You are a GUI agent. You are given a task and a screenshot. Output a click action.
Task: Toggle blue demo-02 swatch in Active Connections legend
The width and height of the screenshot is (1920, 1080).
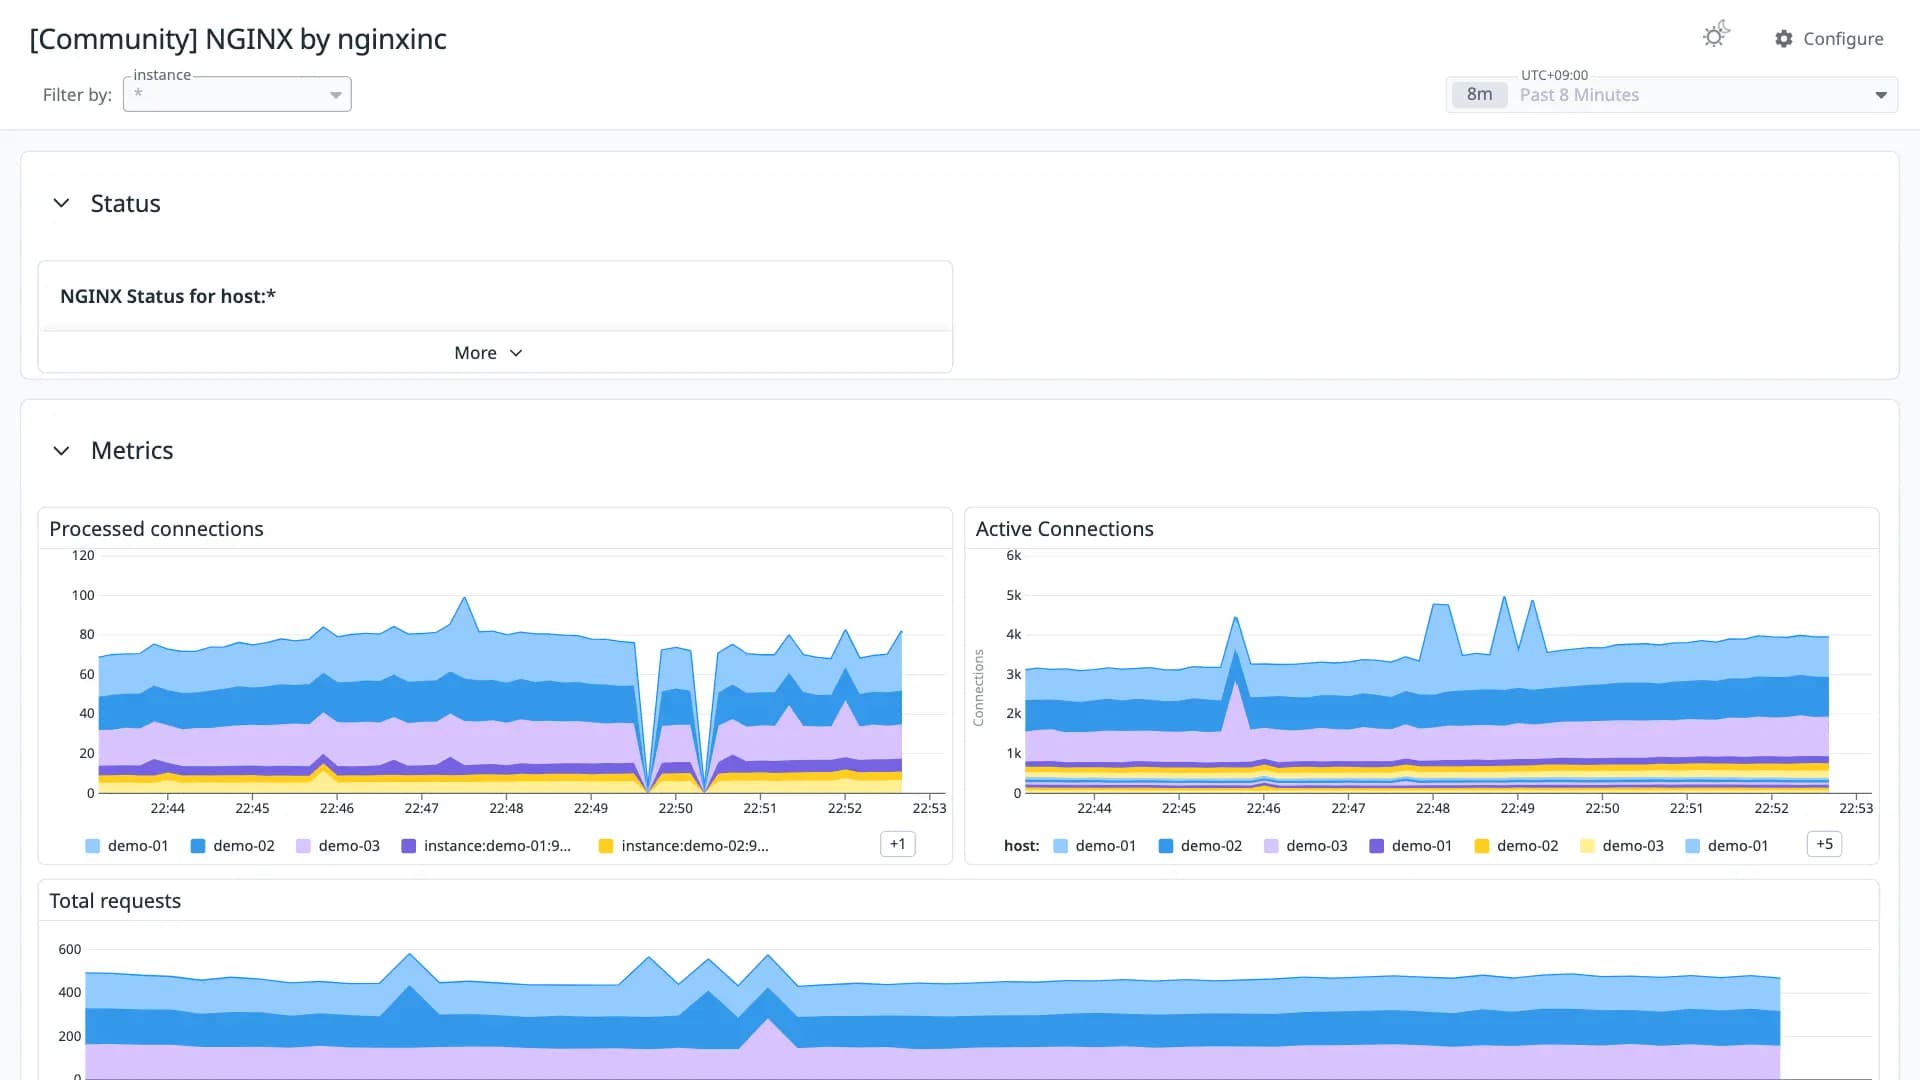(x=1165, y=846)
